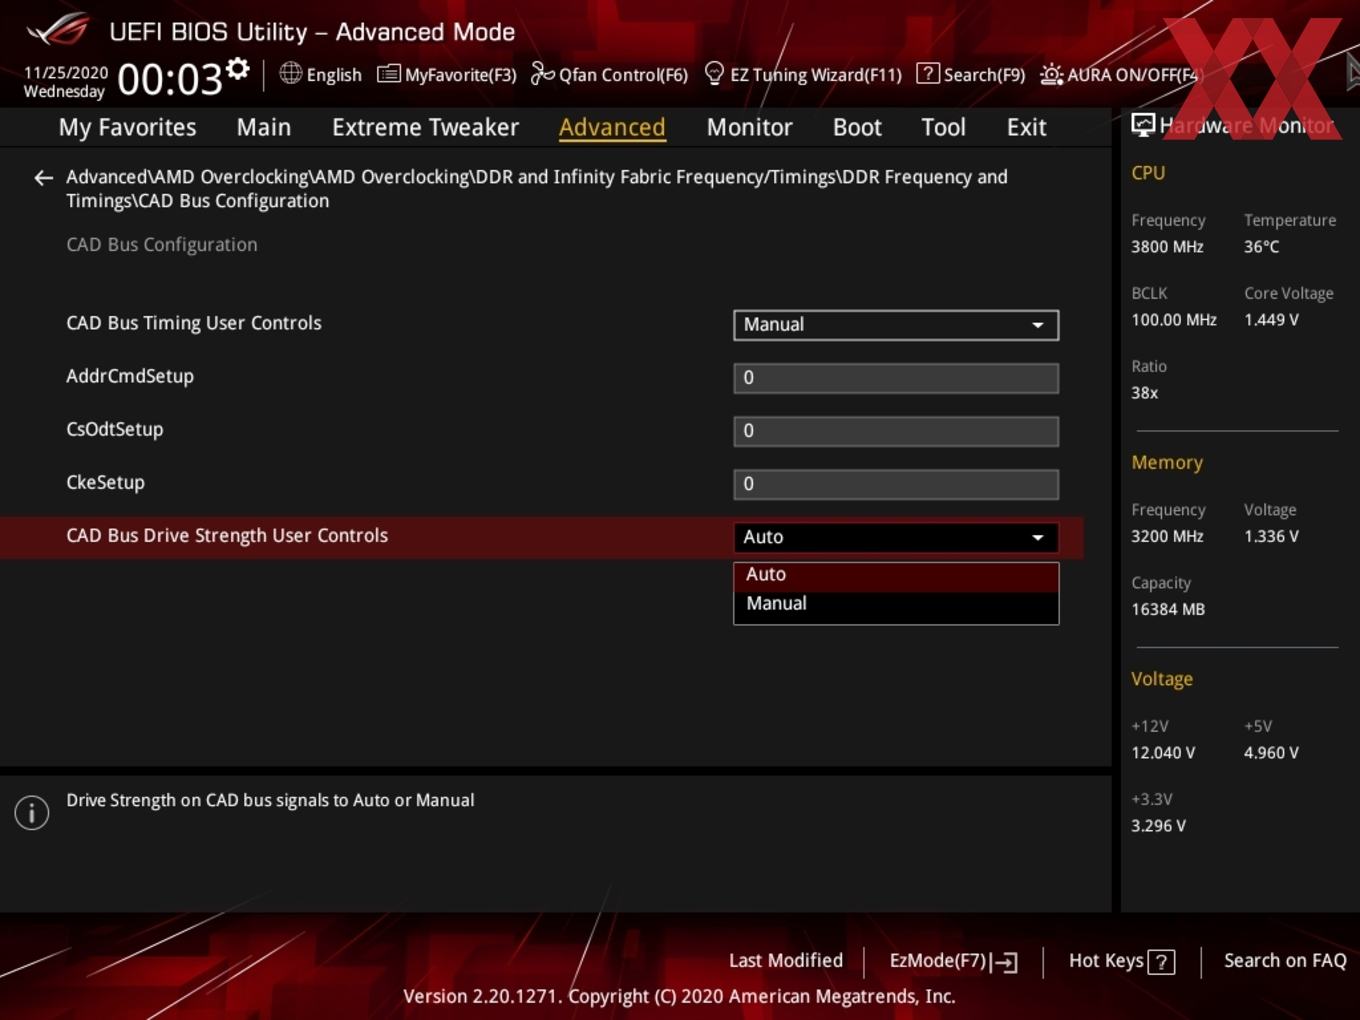The width and height of the screenshot is (1360, 1020).
Task: Click the +5V value 4.960 V
Action: pos(1271,753)
